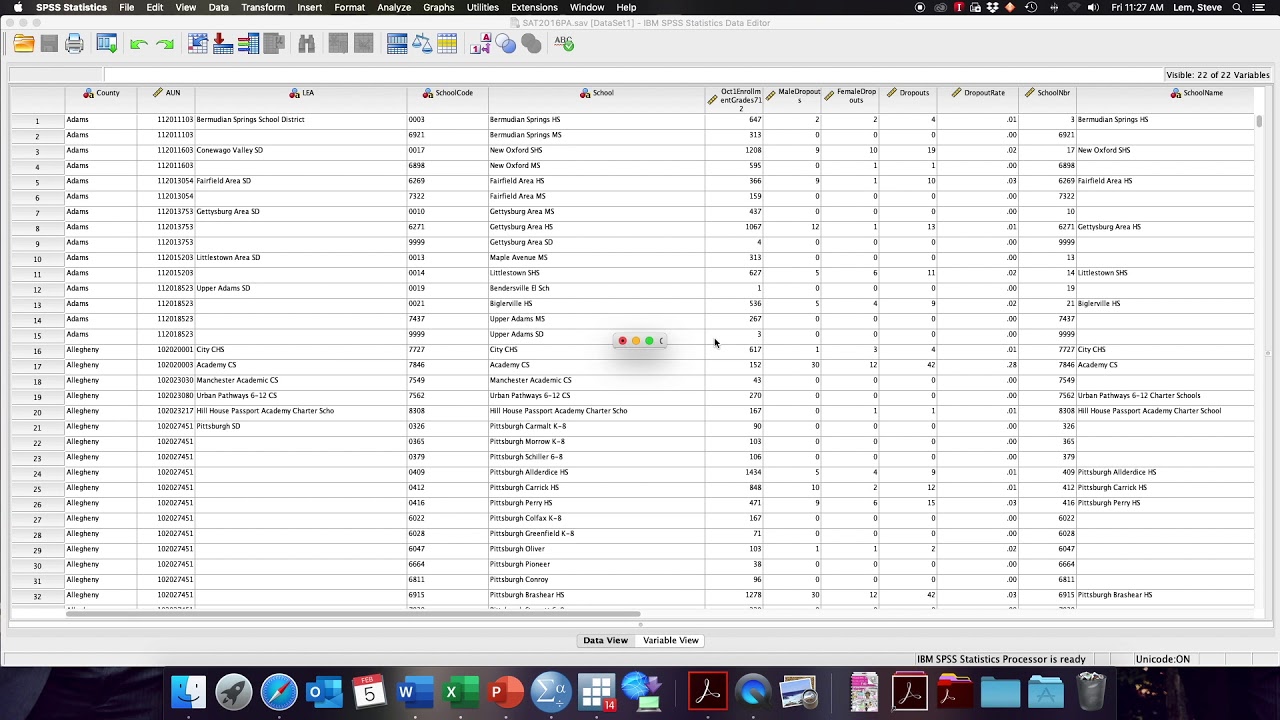
Task: Open the Extensions menu
Action: coord(534,7)
